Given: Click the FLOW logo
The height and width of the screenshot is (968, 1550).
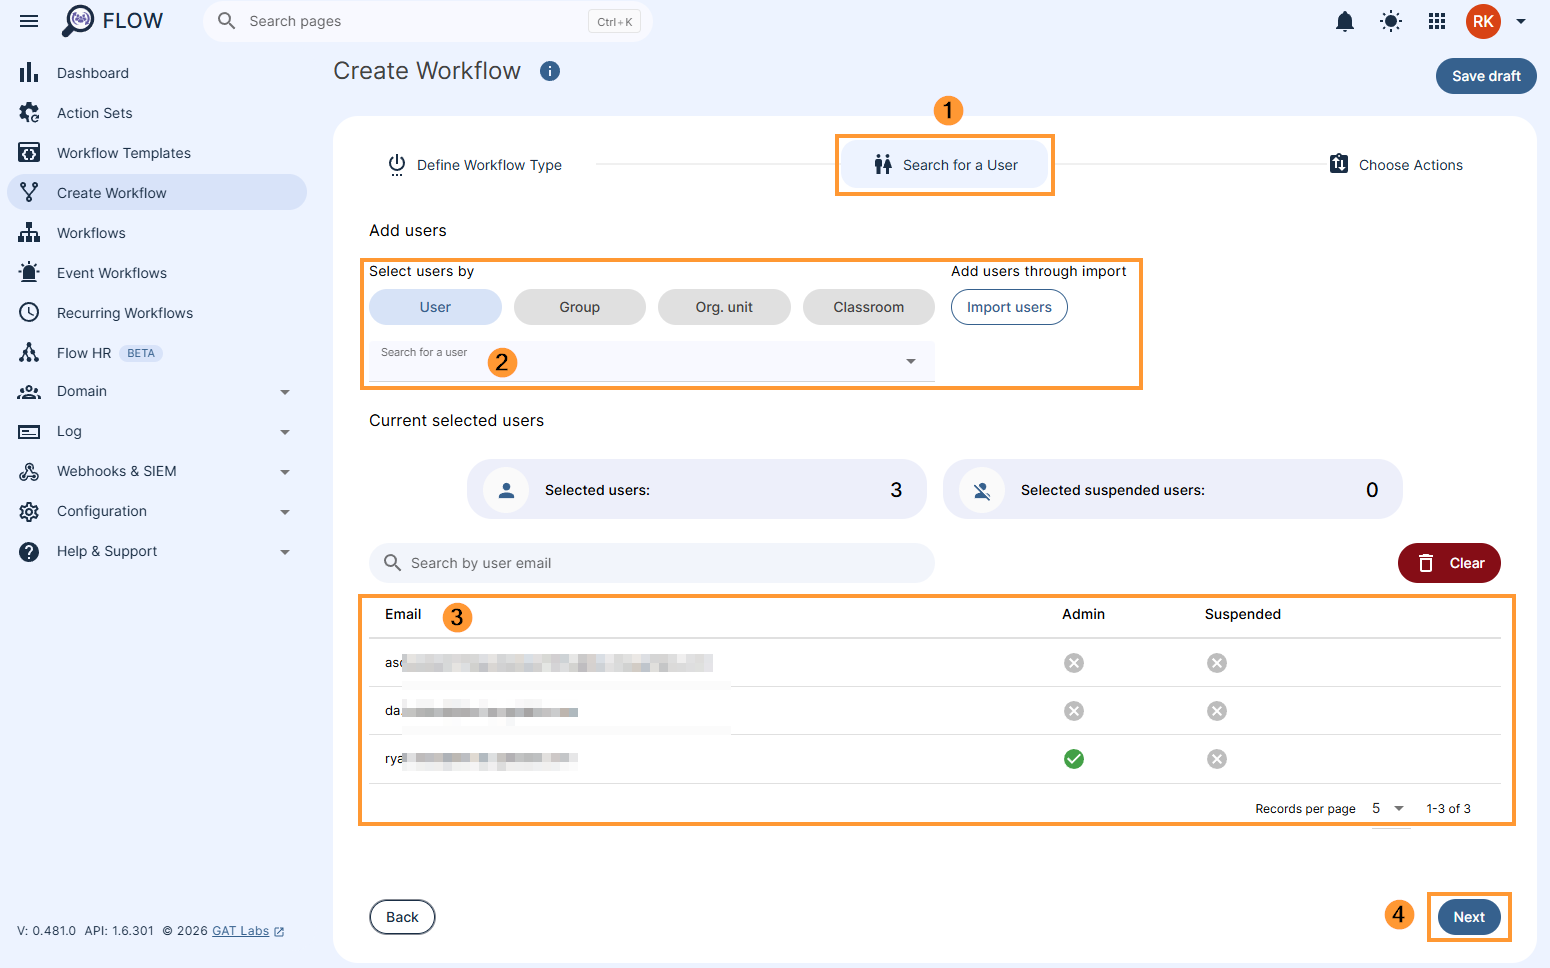Looking at the screenshot, I should [112, 21].
